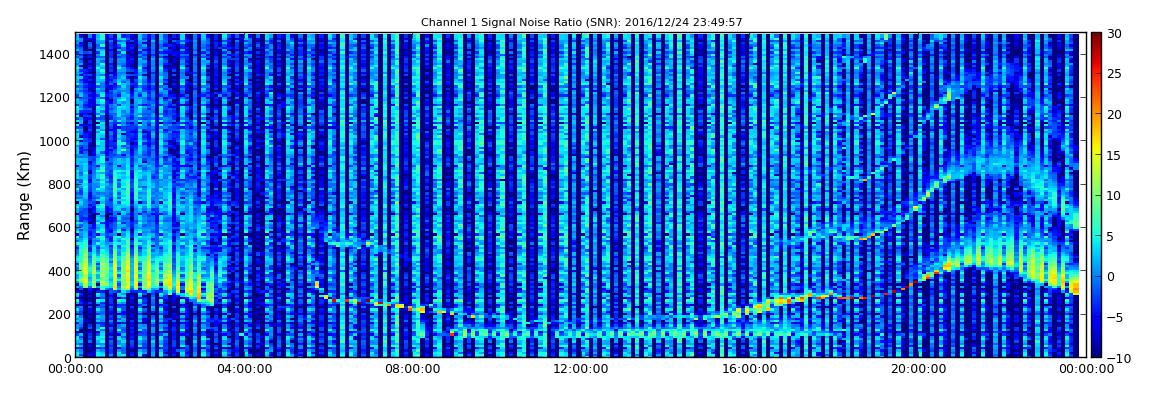
Task: Click the 200 range tick label
Action: (x=59, y=314)
